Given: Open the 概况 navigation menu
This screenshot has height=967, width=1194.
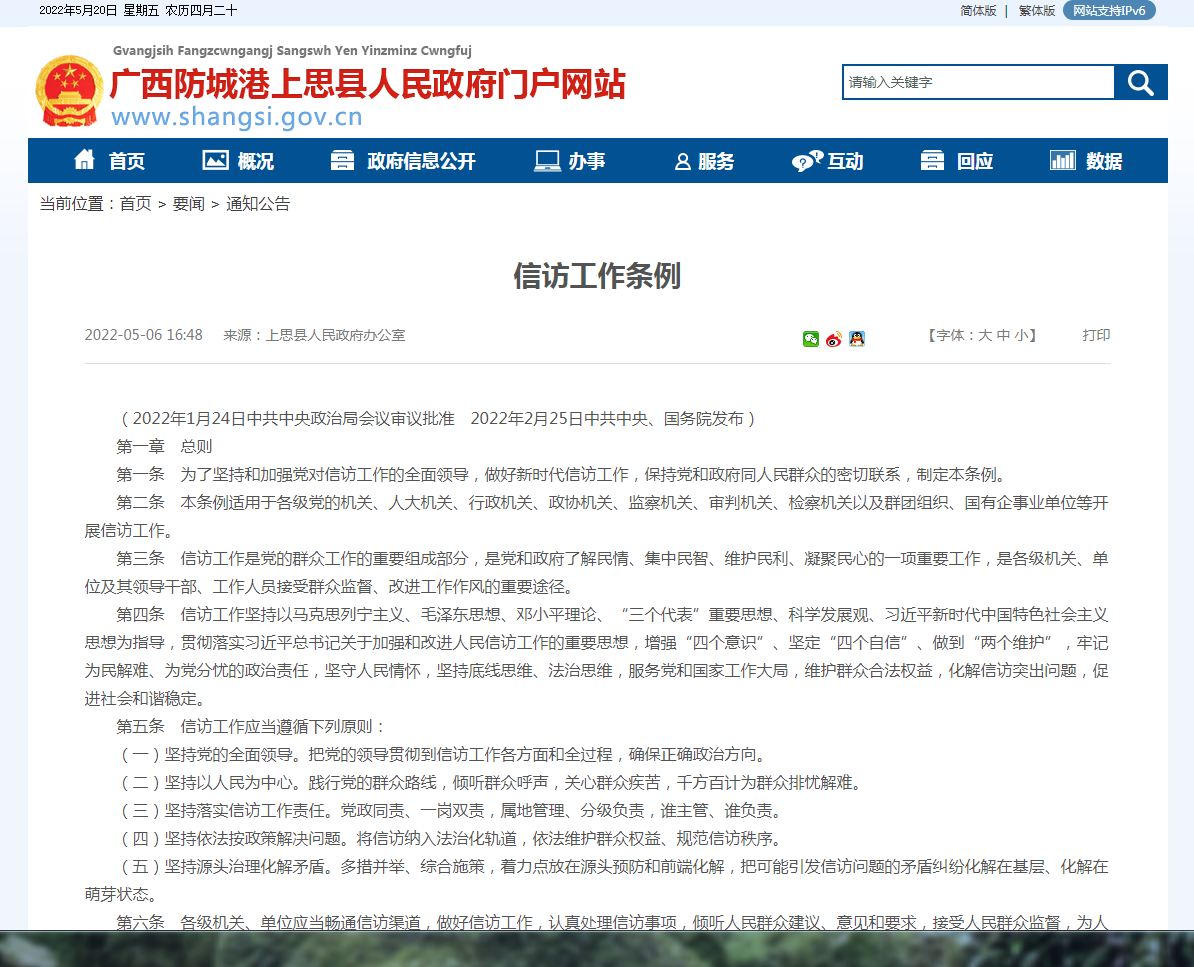Looking at the screenshot, I should point(255,161).
